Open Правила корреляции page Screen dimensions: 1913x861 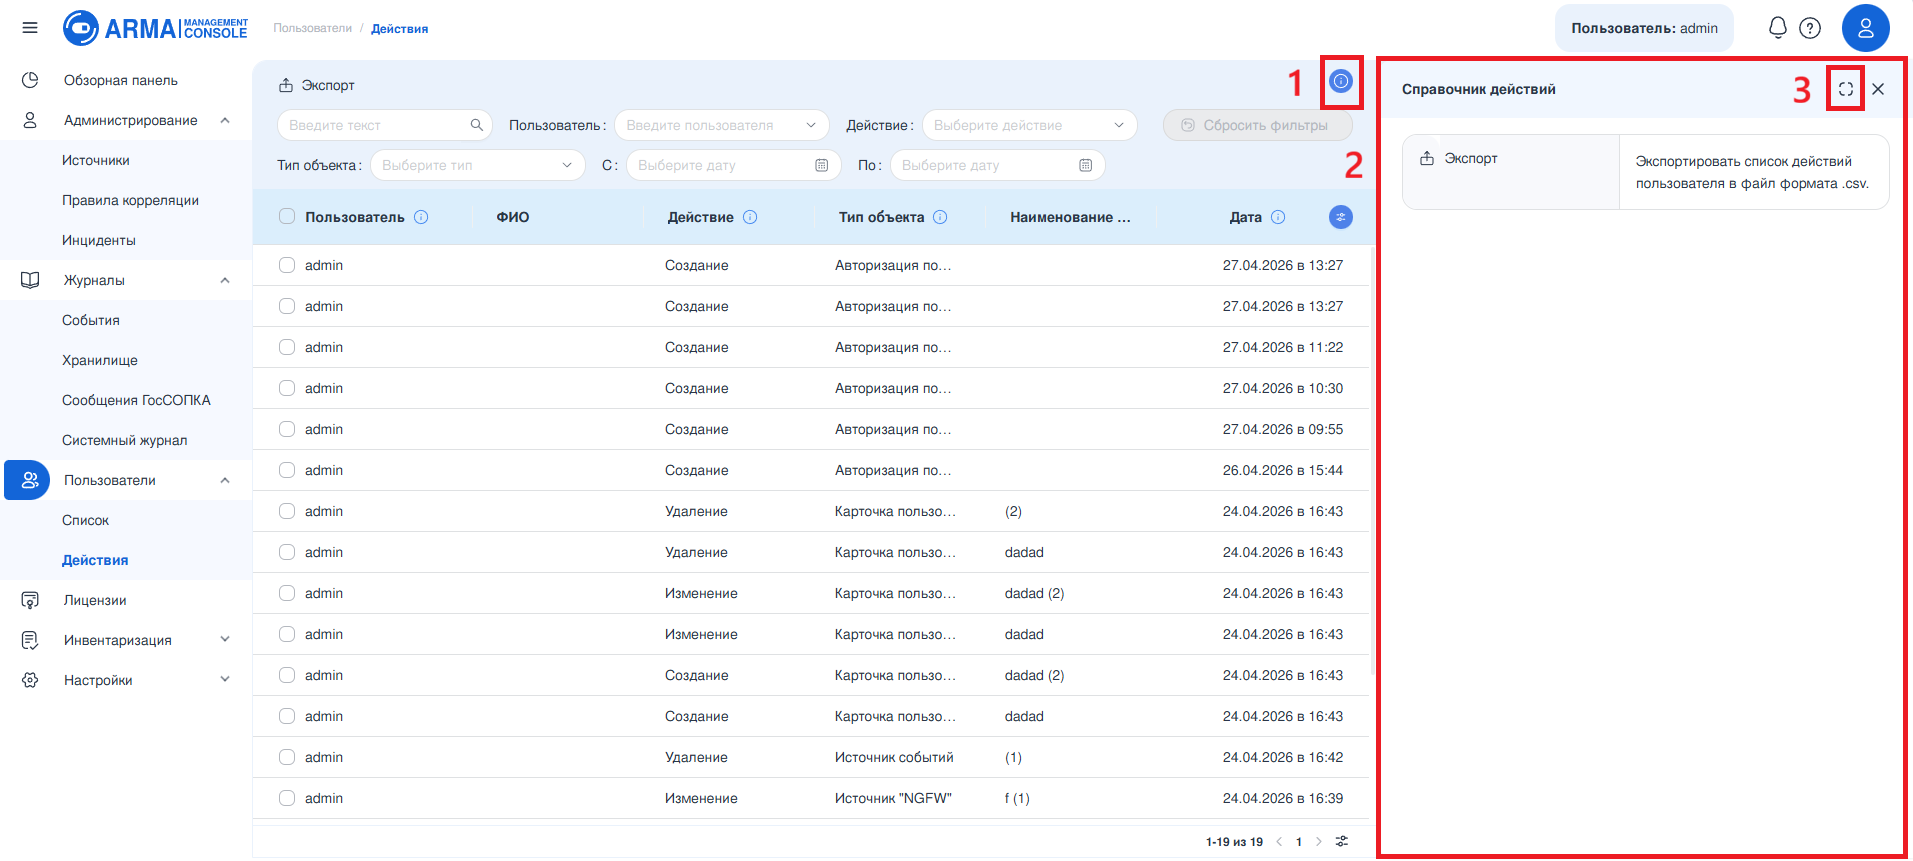(130, 200)
